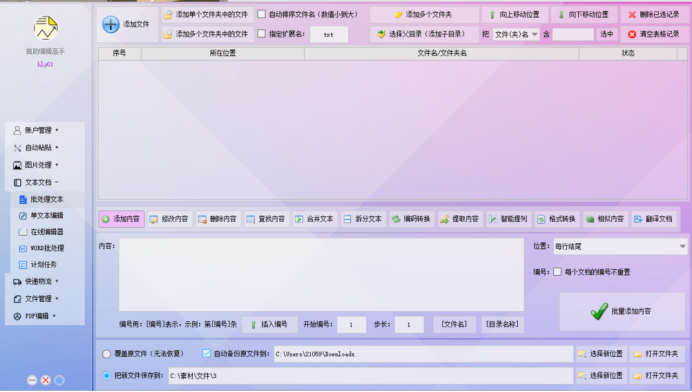Open 在线编辑器 in sidebar
This screenshot has height=392, width=692.
(47, 232)
